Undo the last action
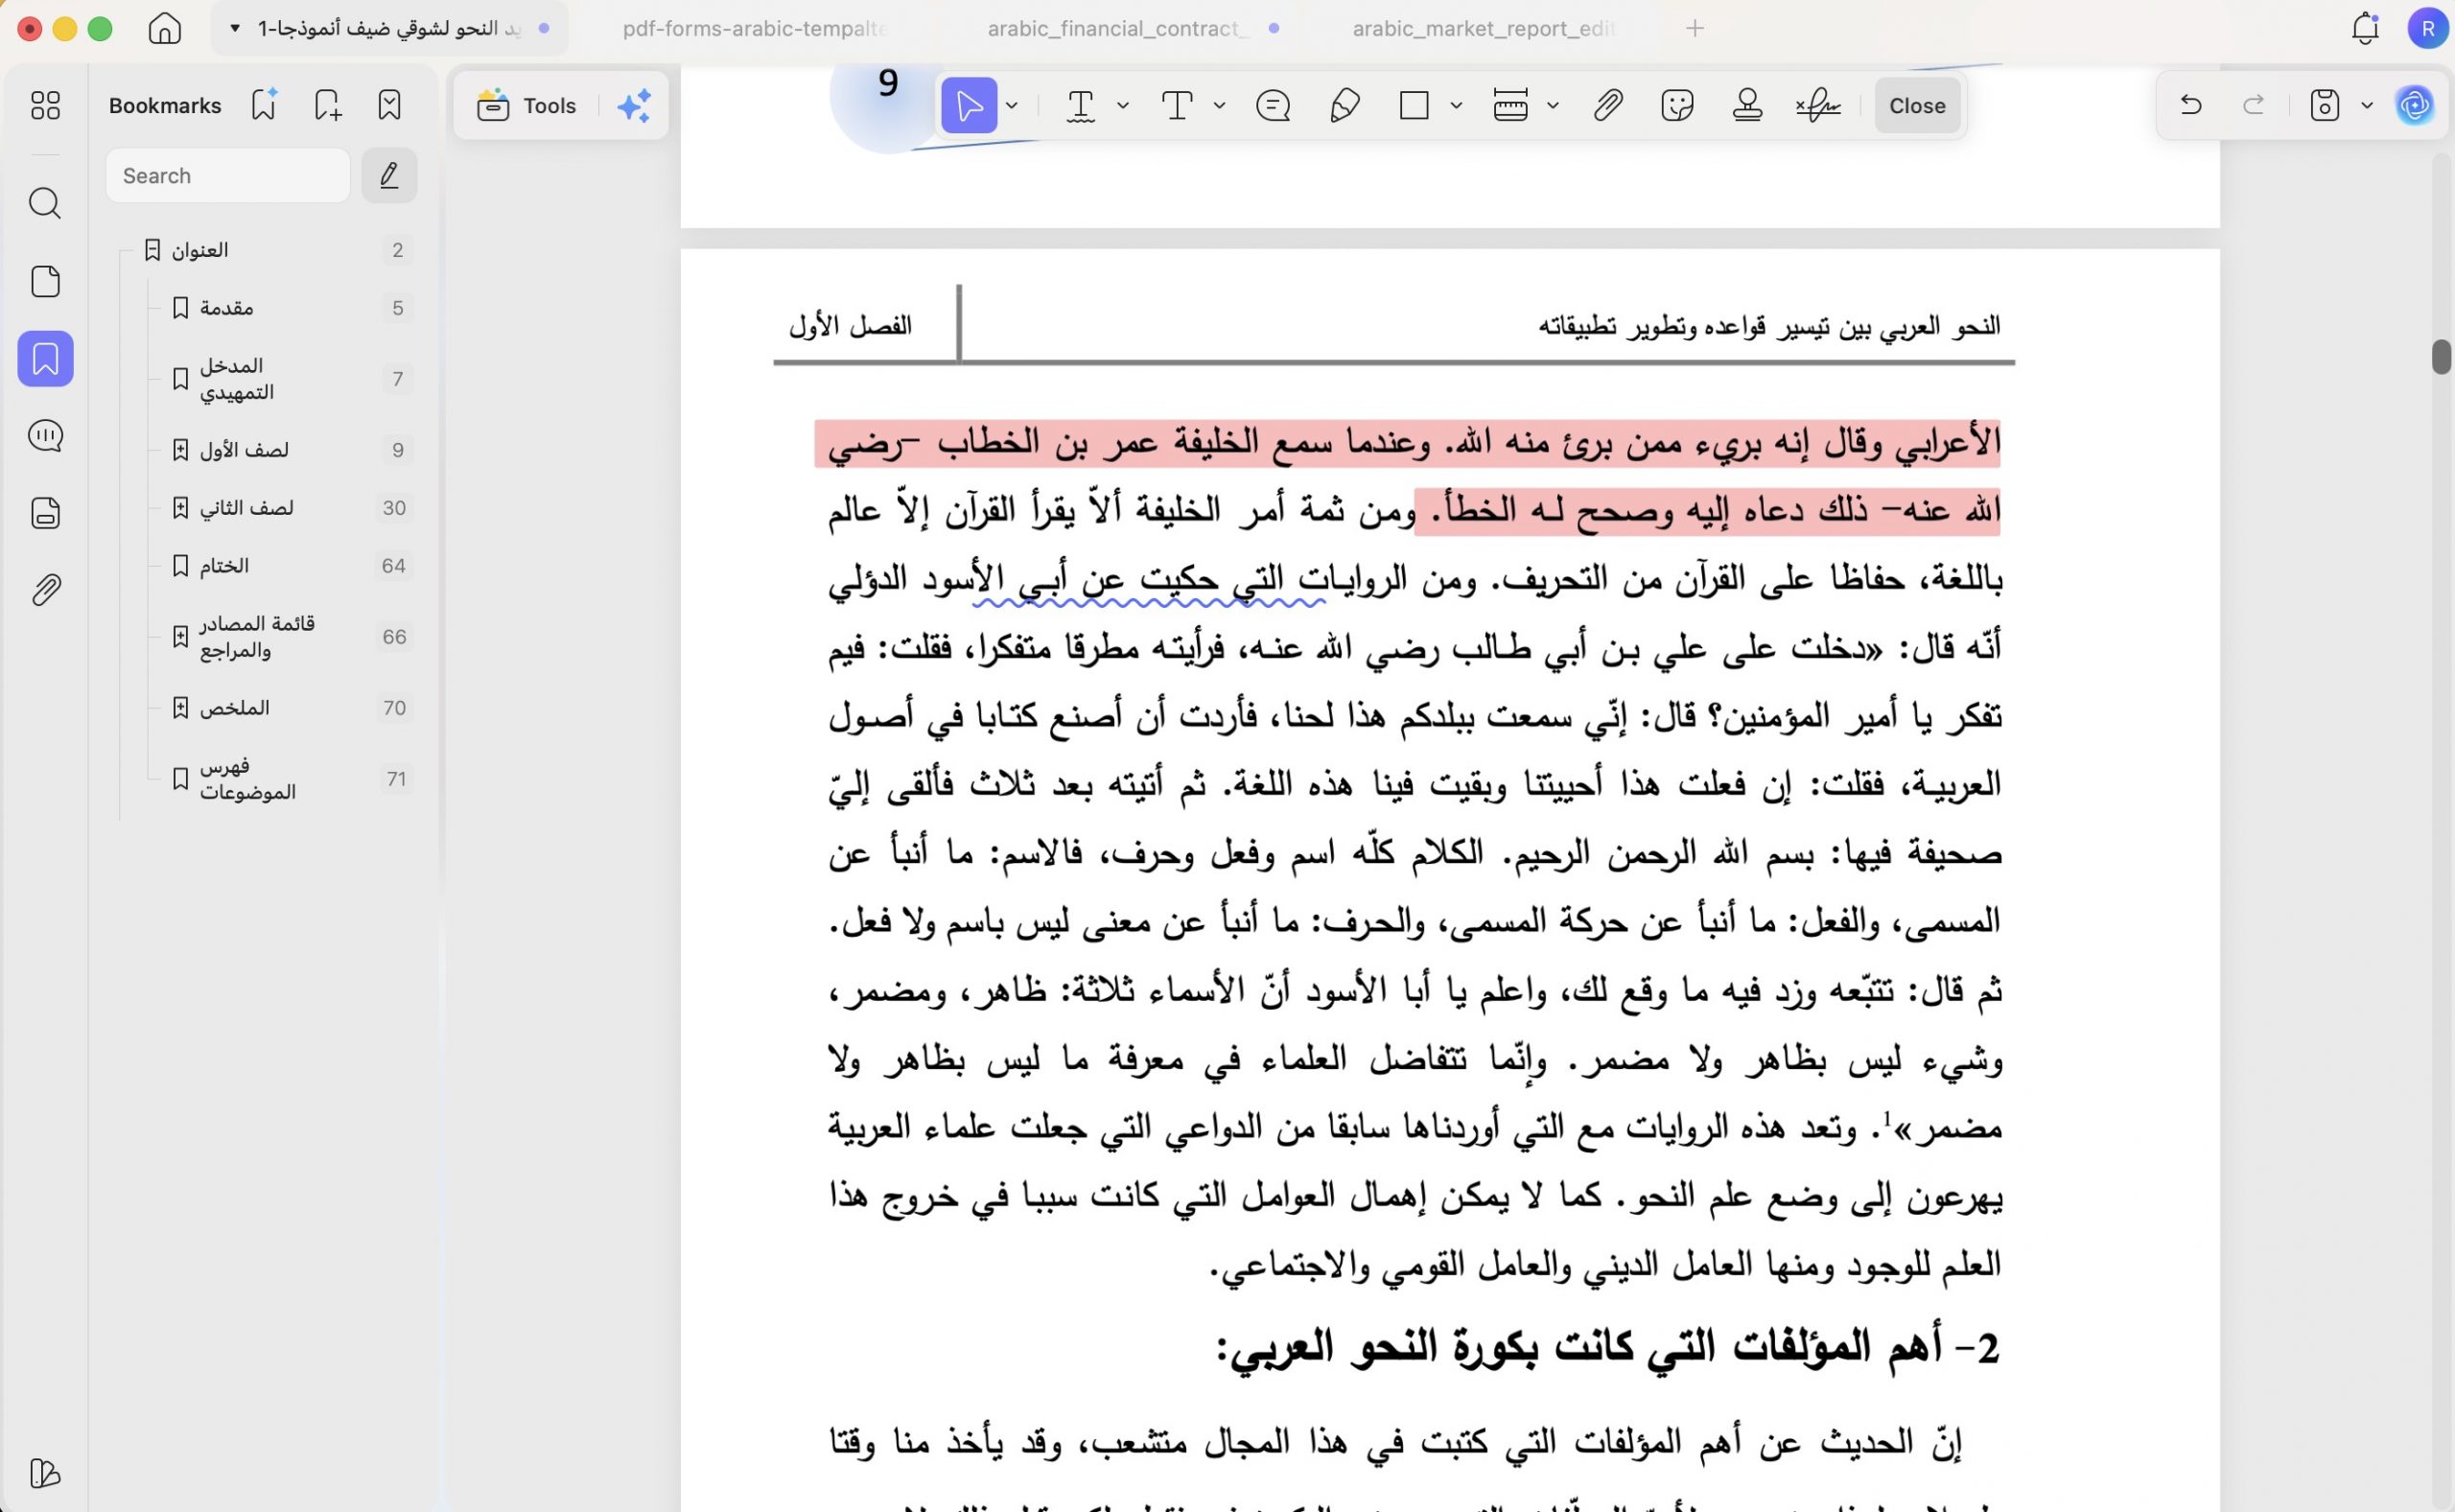The height and width of the screenshot is (1512, 2455). click(x=2191, y=105)
